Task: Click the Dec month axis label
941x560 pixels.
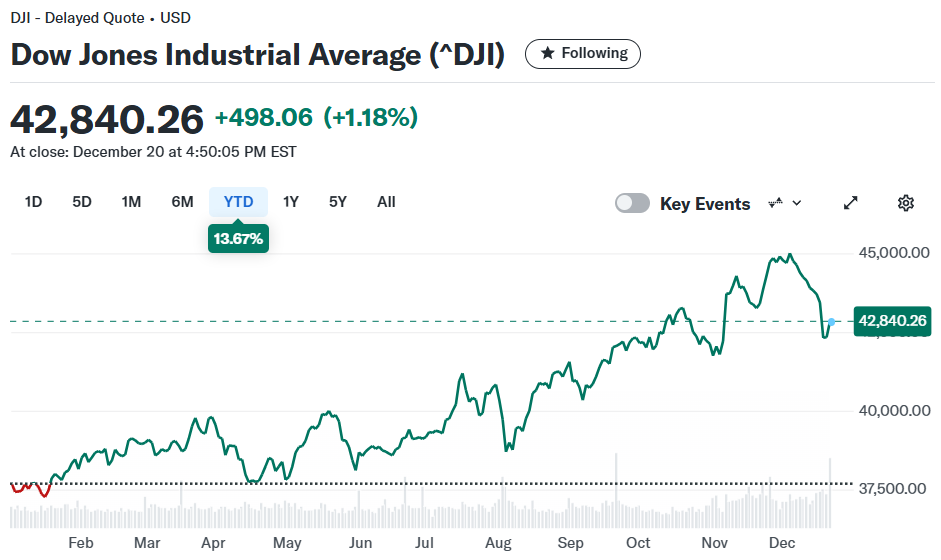Action: (782, 543)
